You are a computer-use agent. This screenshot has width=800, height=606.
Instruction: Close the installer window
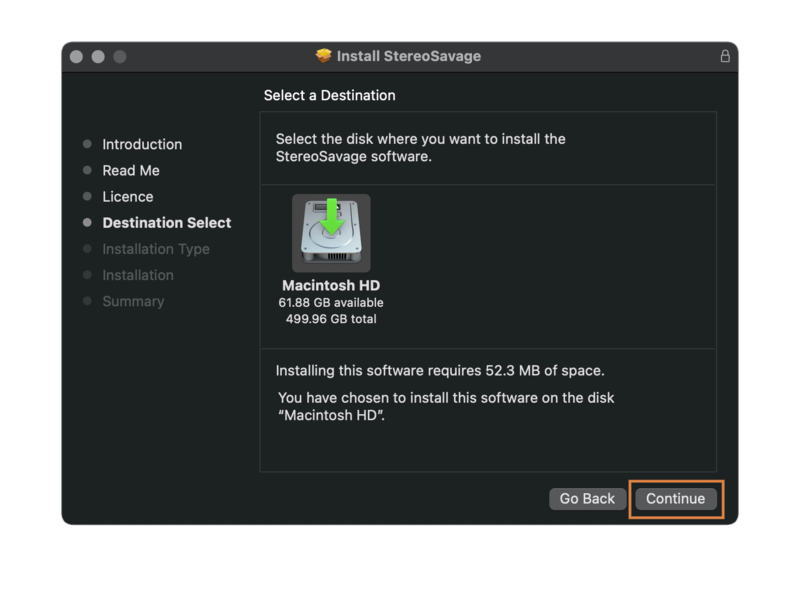[x=76, y=57]
